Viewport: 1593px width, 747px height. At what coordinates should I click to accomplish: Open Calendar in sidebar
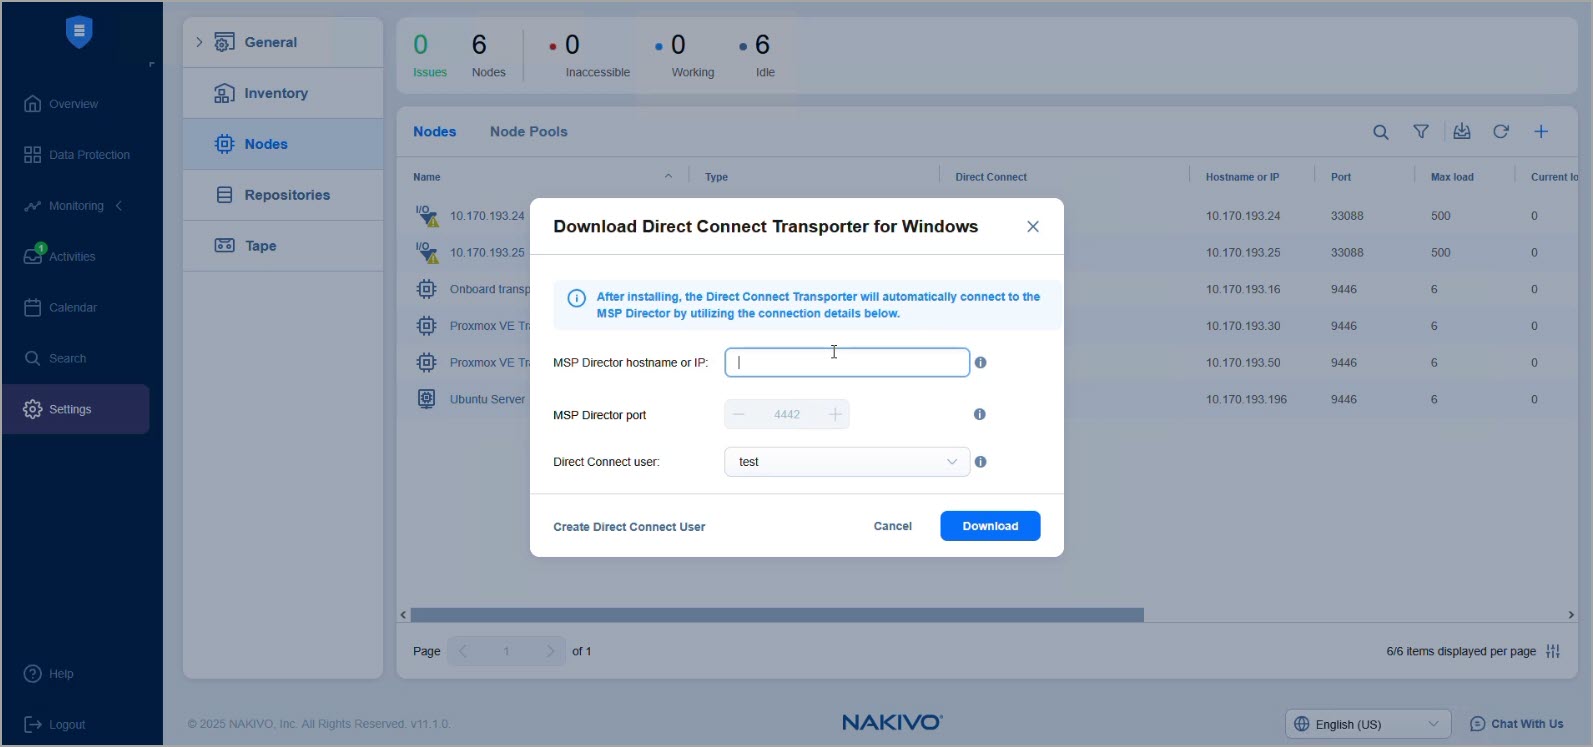[x=60, y=308]
